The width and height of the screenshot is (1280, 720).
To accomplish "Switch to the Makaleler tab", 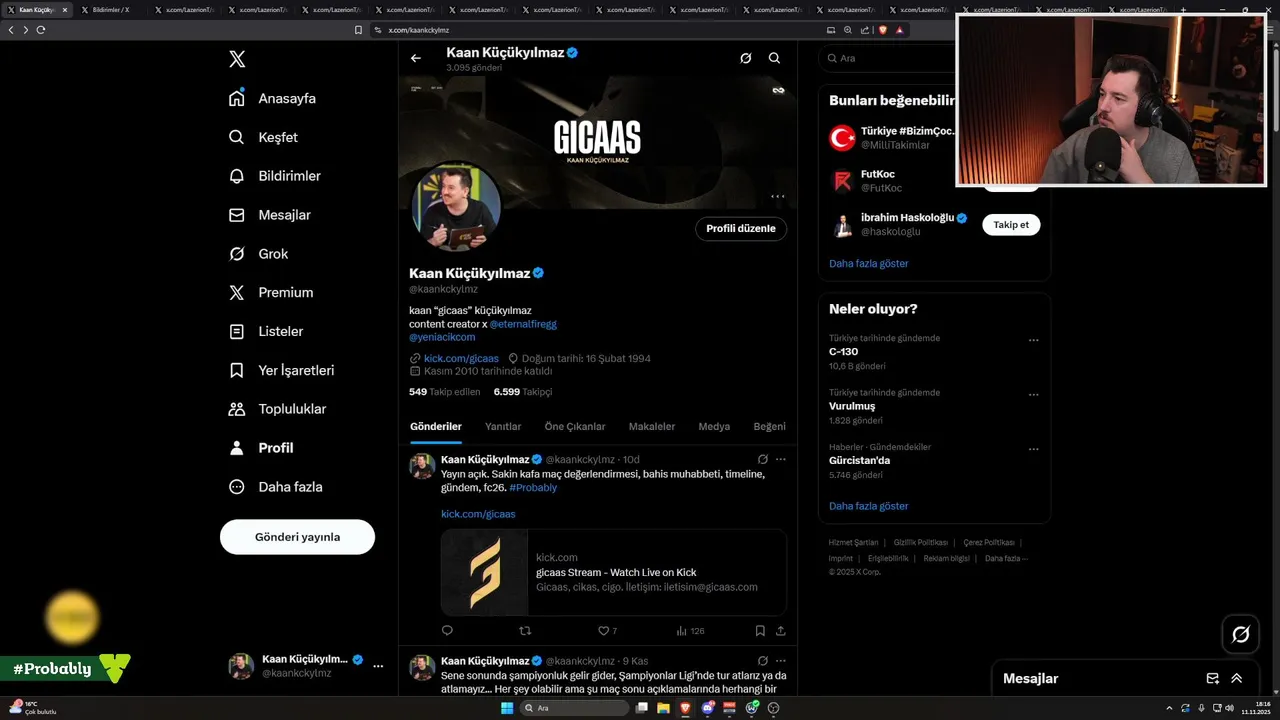I will click(651, 426).
